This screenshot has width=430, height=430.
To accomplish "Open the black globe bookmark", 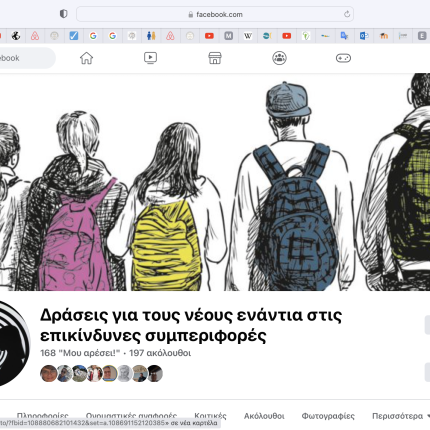I will pos(16,36).
